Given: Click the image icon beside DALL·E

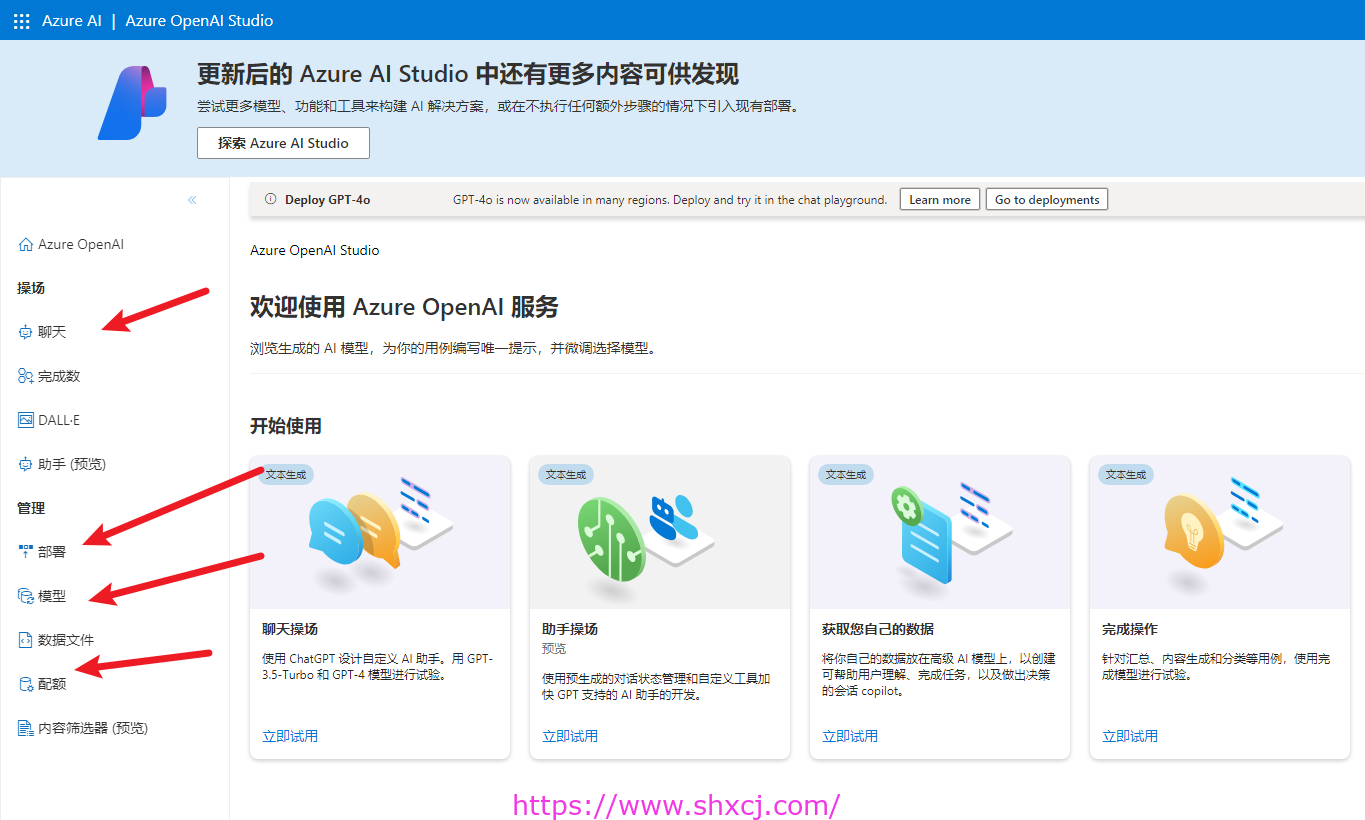Looking at the screenshot, I should (x=26, y=420).
